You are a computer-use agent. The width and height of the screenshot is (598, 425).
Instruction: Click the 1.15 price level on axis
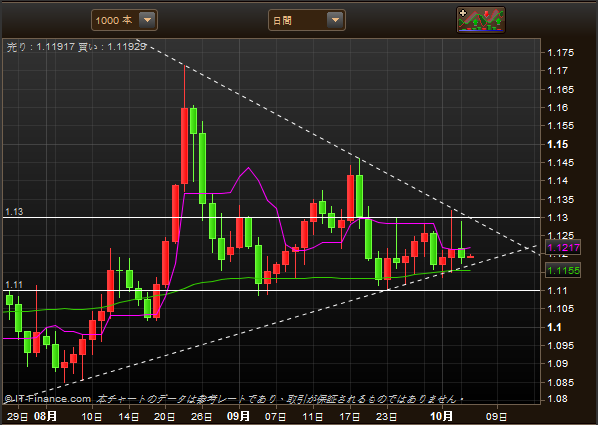click(x=558, y=145)
